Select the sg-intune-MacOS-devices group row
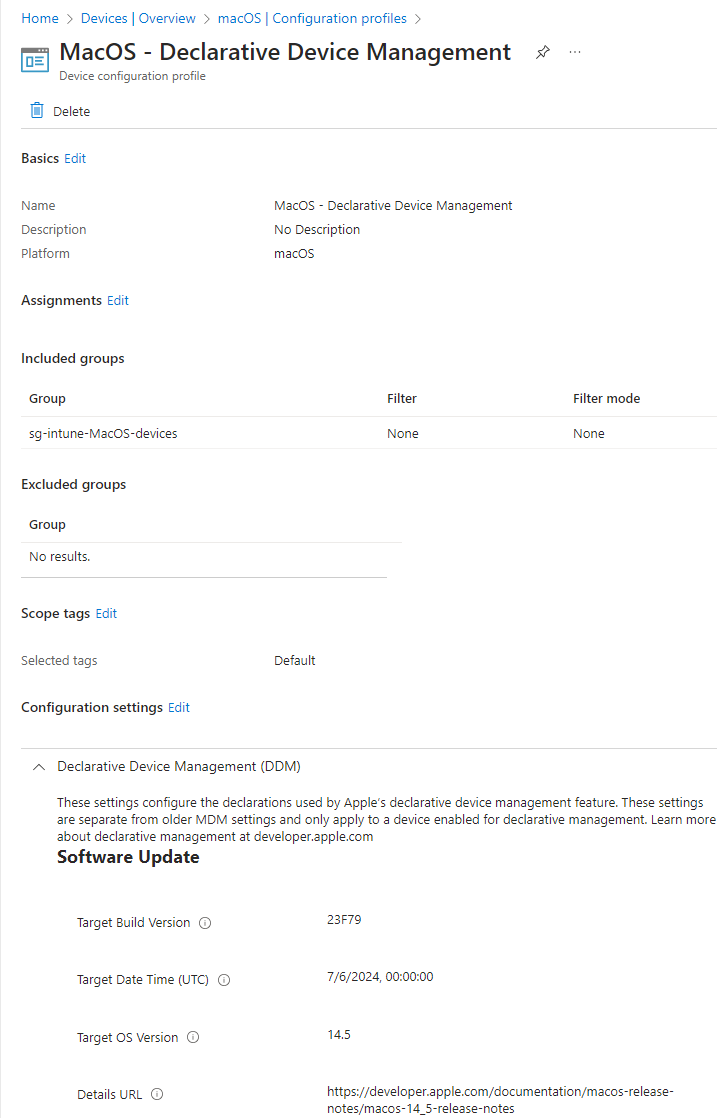 [x=368, y=434]
